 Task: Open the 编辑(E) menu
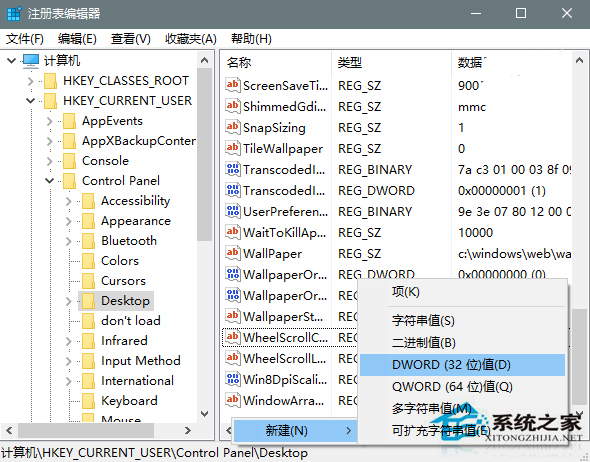pyautogui.click(x=77, y=39)
